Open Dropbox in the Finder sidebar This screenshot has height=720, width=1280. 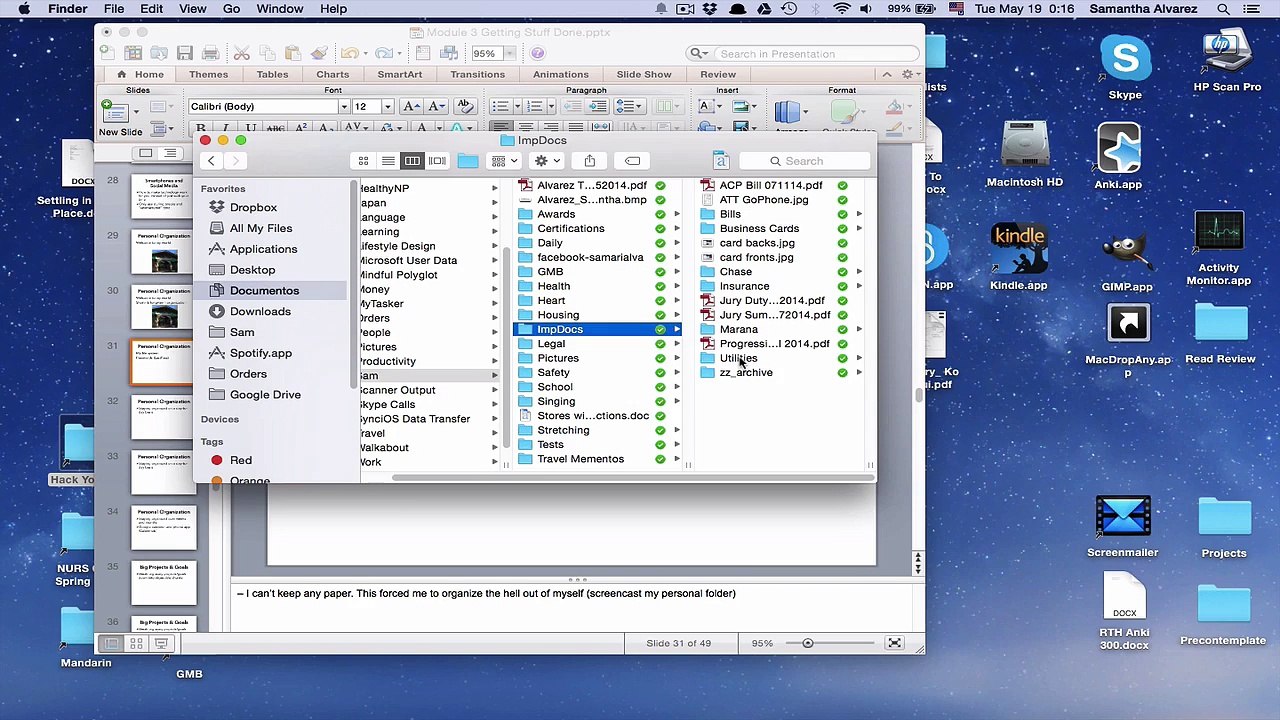tap(253, 207)
